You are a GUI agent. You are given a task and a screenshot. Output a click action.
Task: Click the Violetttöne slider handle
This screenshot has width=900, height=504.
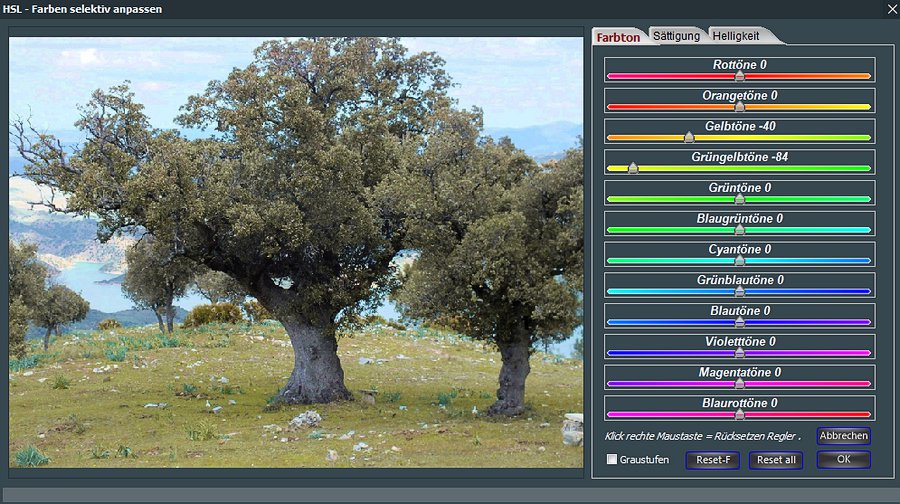[740, 354]
